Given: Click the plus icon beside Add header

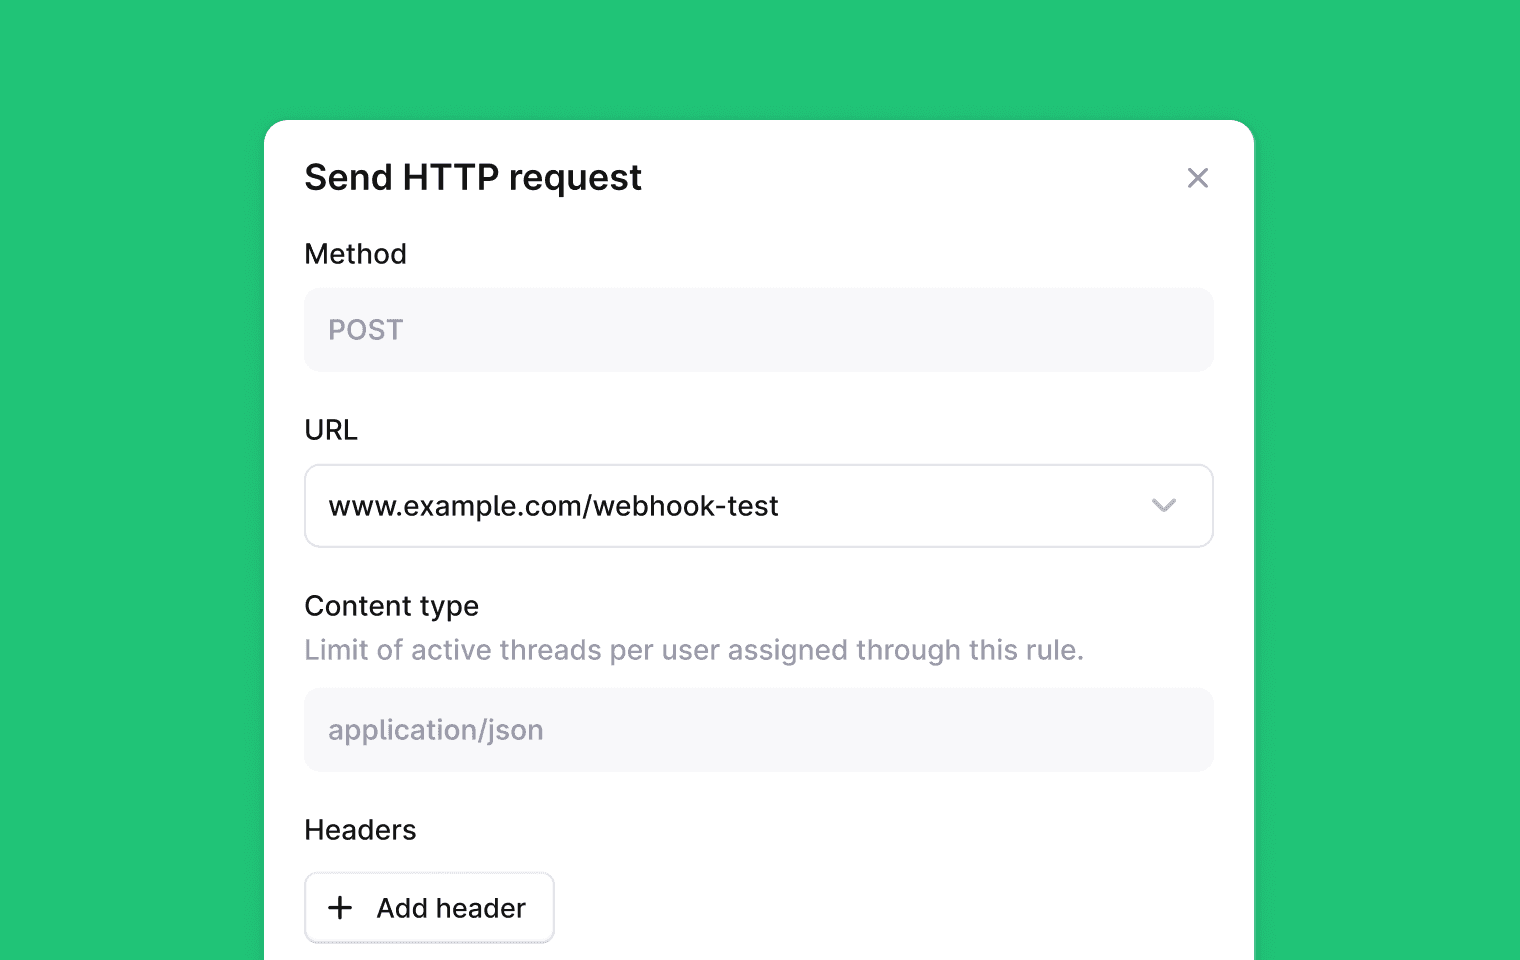Looking at the screenshot, I should pos(340,908).
